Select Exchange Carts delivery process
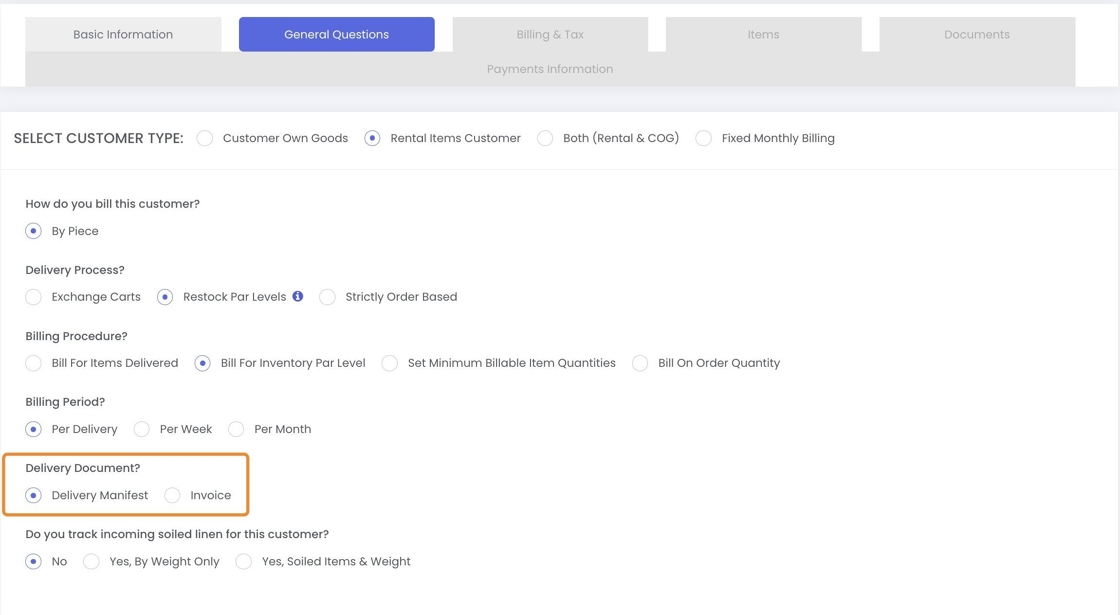The height and width of the screenshot is (615, 1120). pyautogui.click(x=34, y=297)
